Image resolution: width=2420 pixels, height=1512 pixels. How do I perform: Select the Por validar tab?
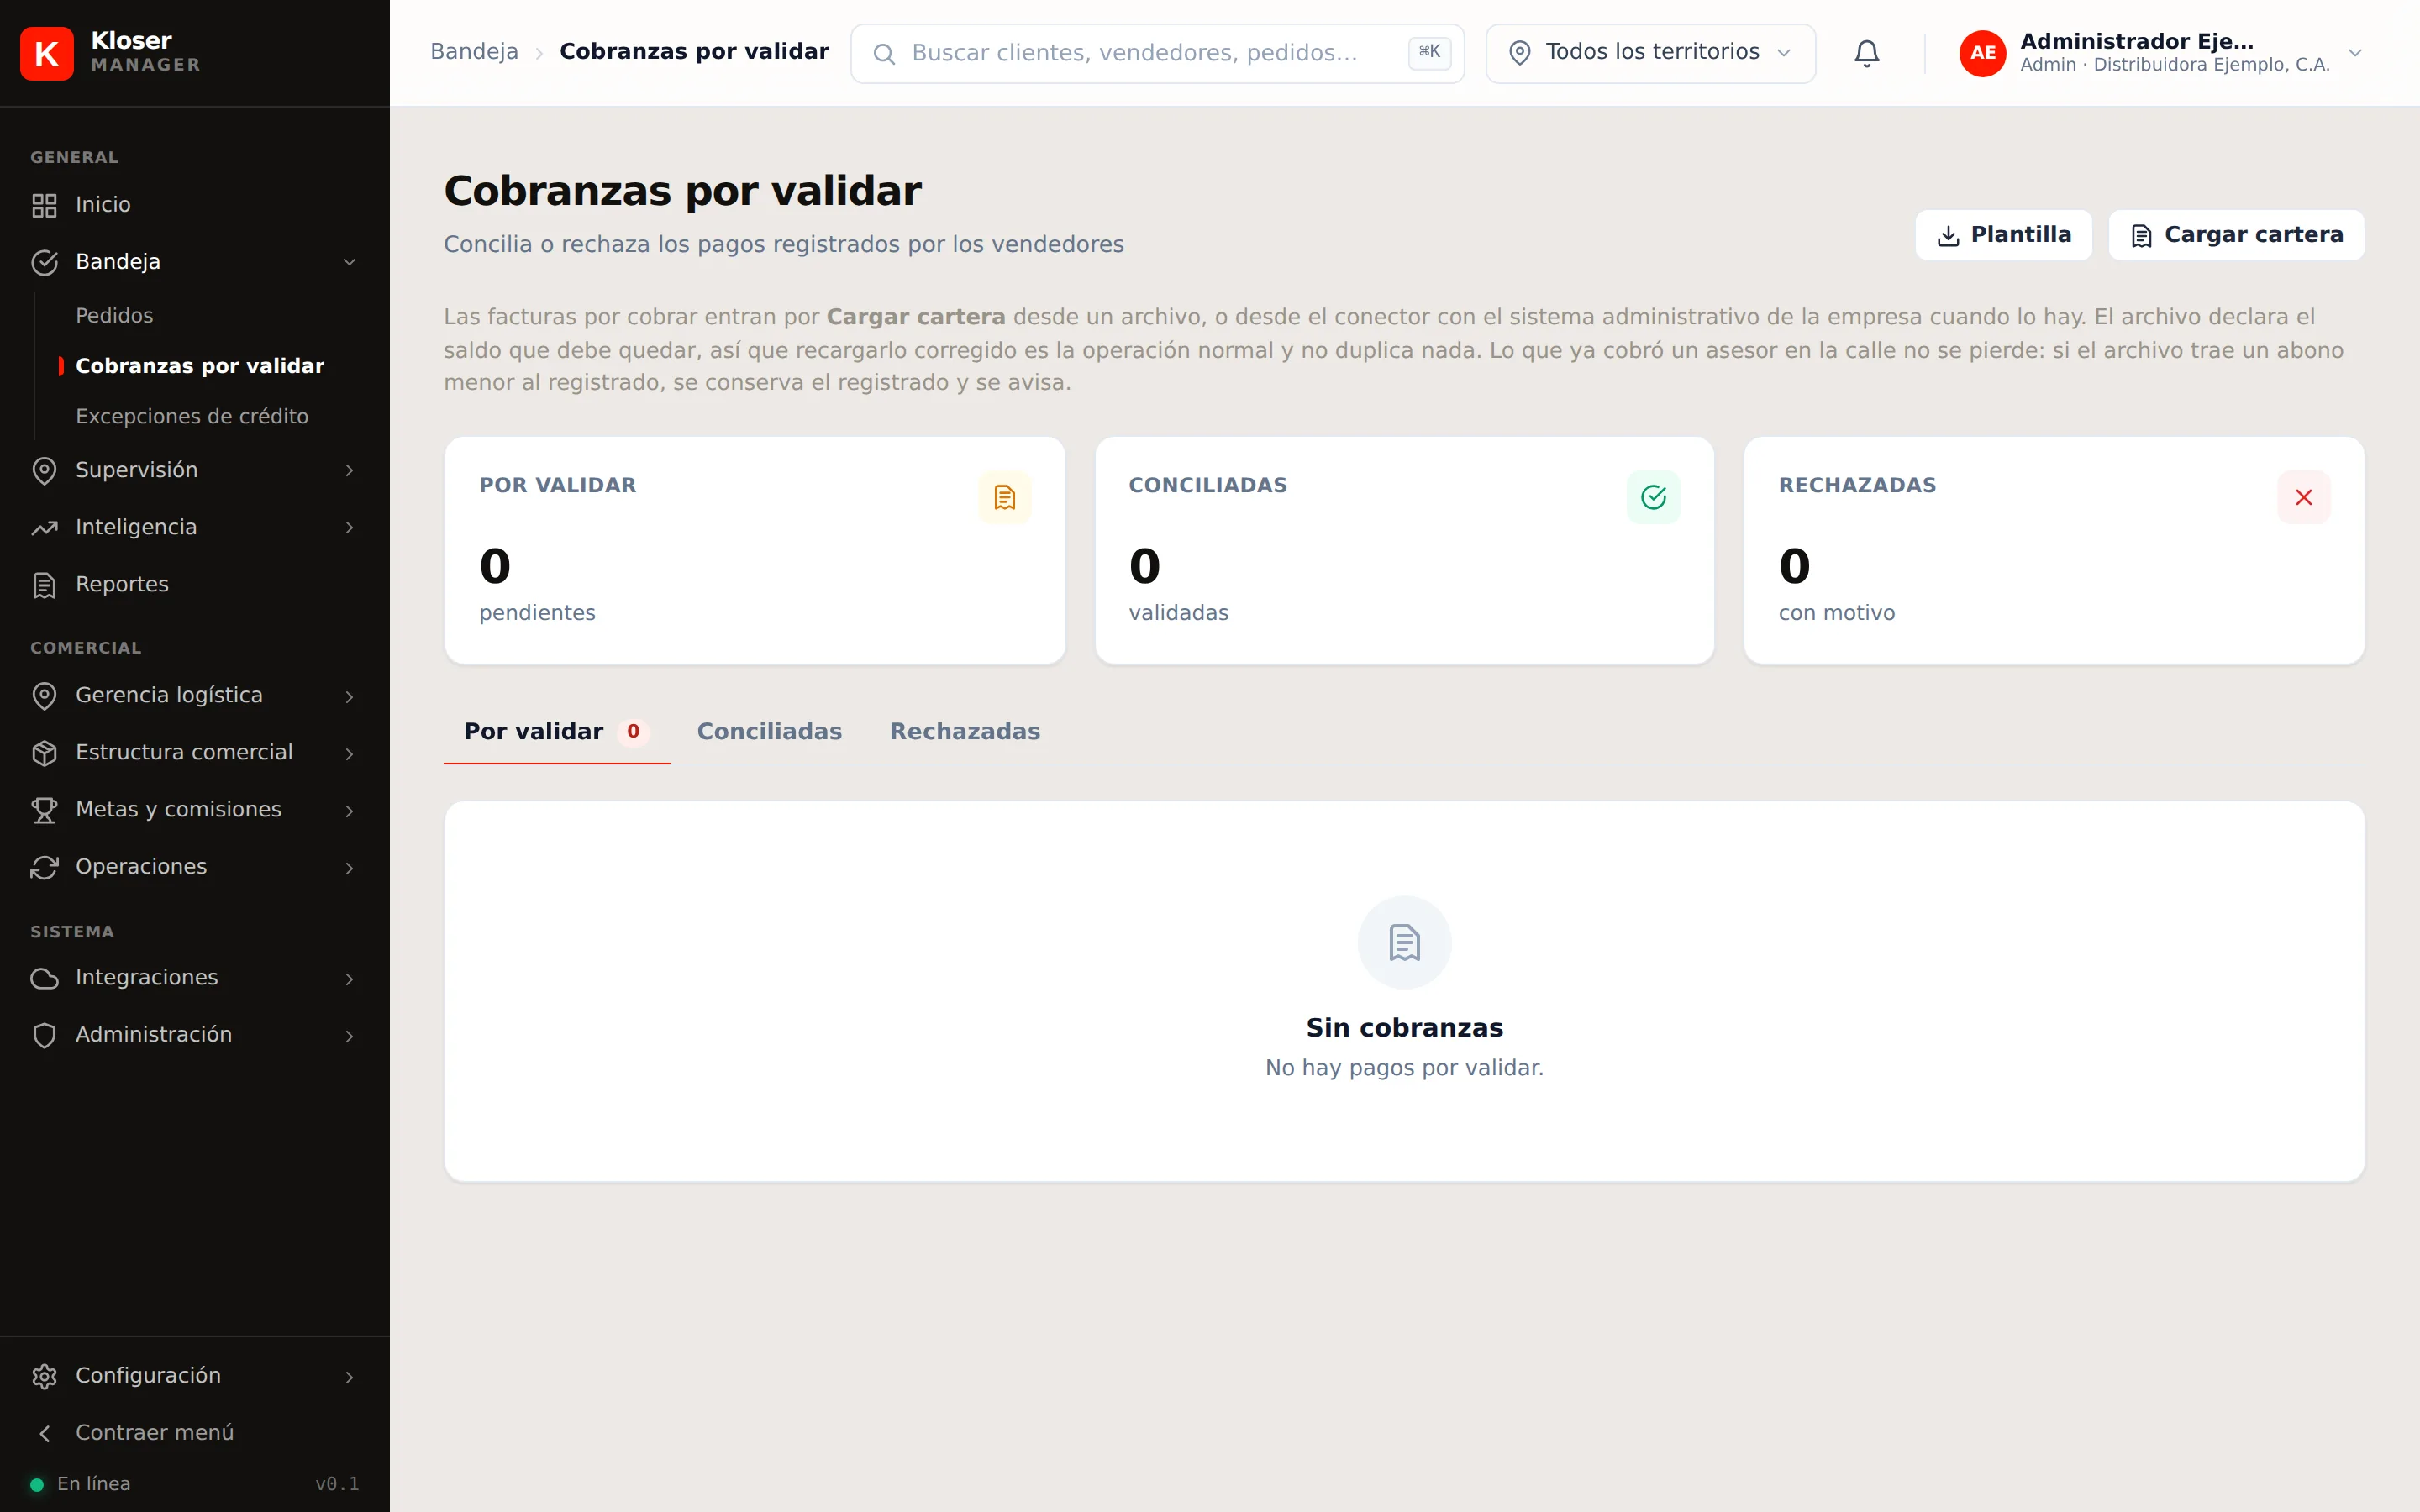(x=556, y=731)
